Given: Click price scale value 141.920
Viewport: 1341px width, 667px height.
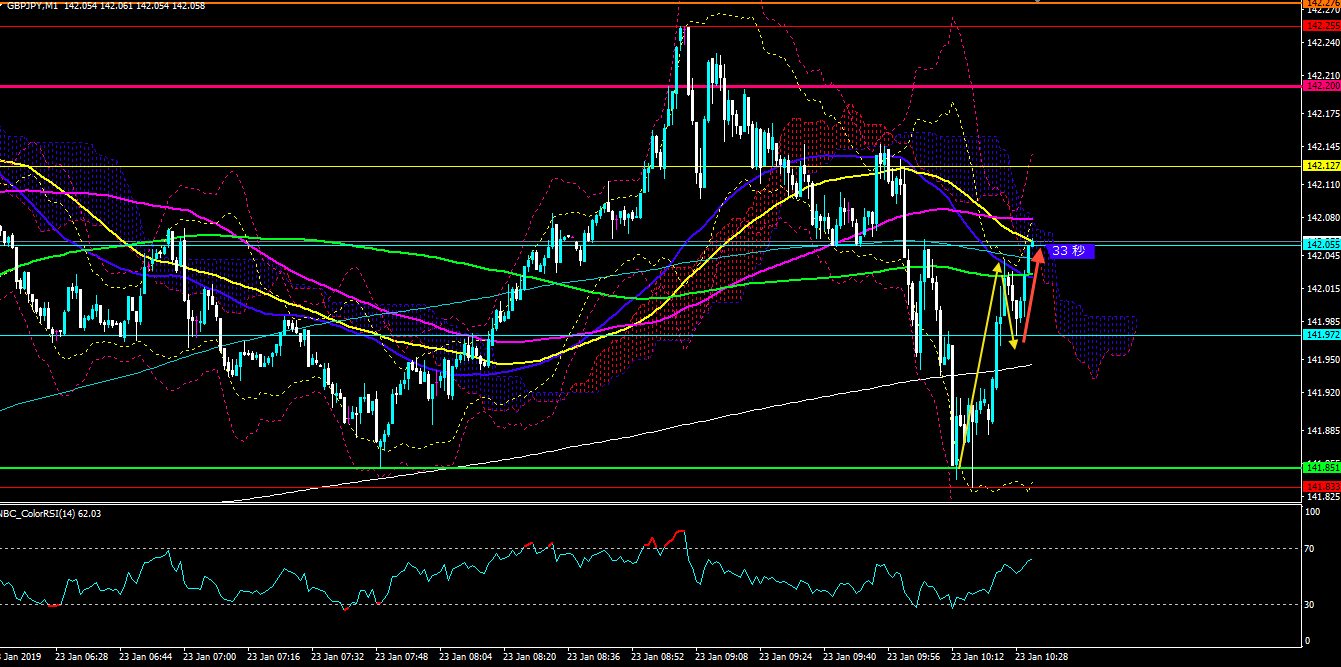Looking at the screenshot, I should (1322, 393).
